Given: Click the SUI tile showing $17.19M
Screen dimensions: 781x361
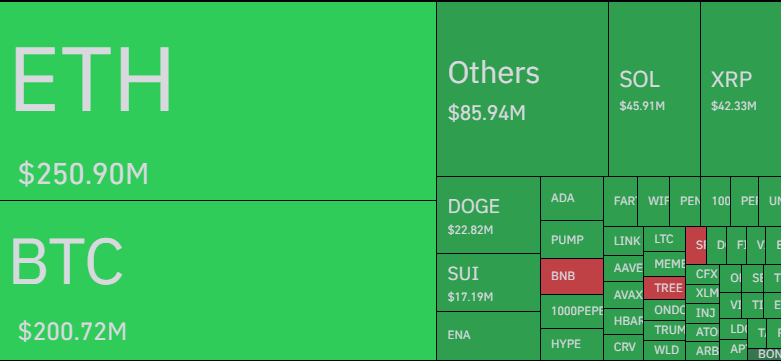Looking at the screenshot, I should pos(488,283).
